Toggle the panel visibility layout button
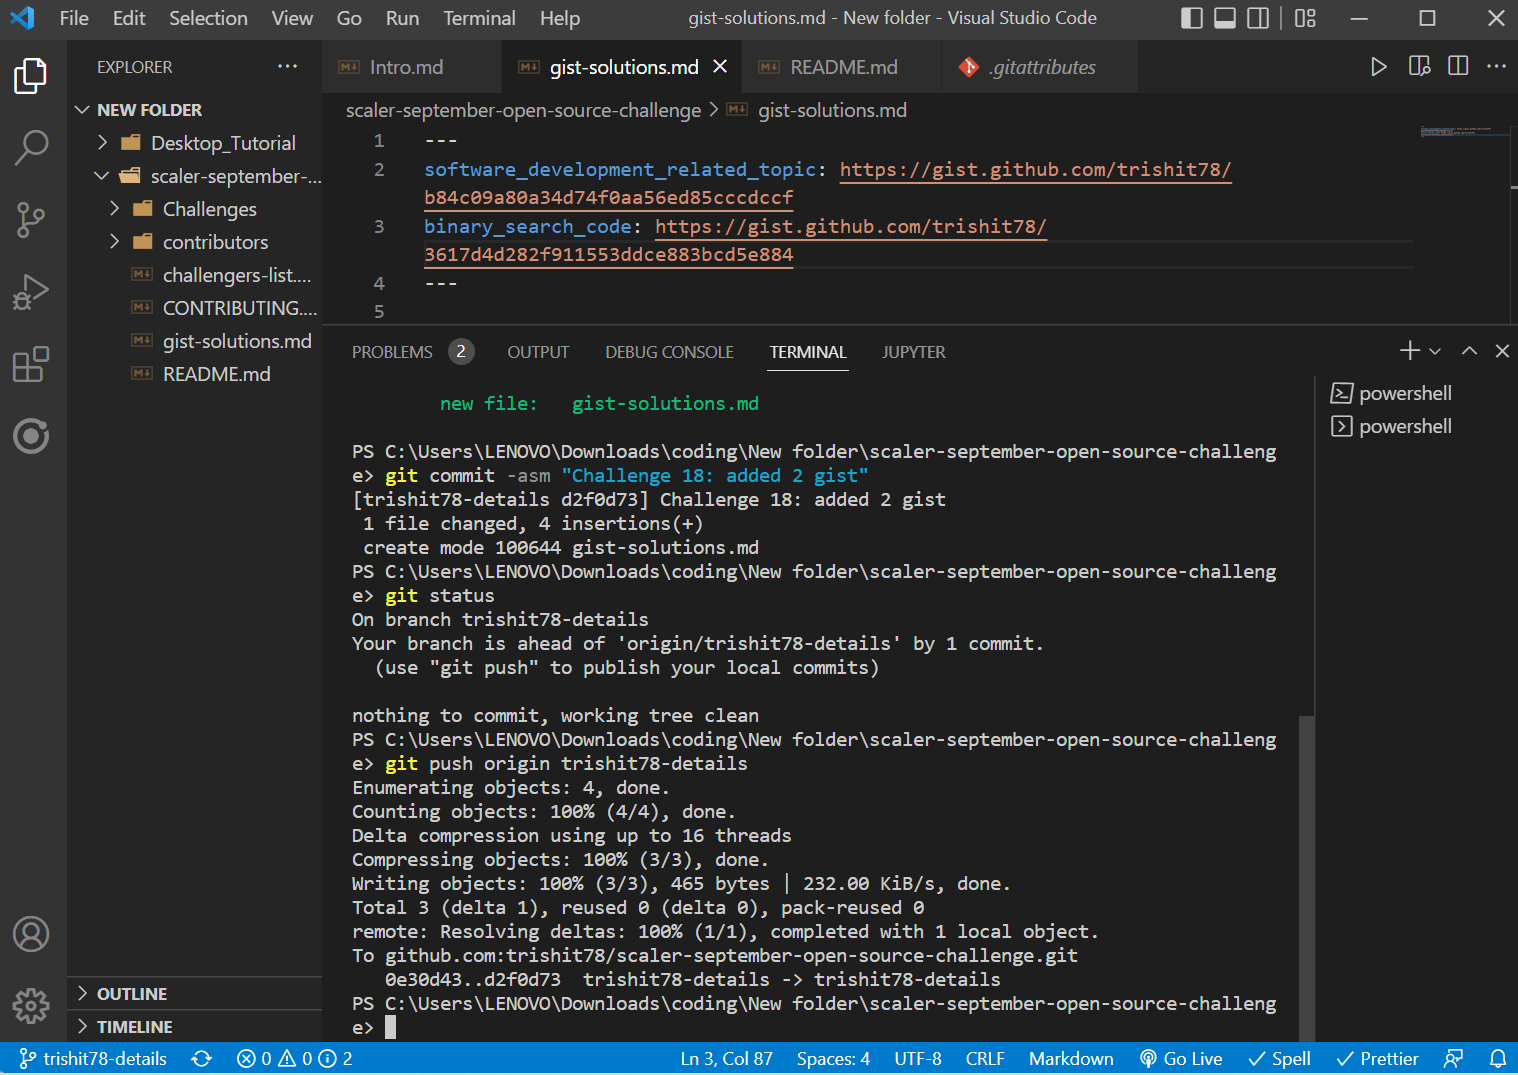 point(1225,18)
